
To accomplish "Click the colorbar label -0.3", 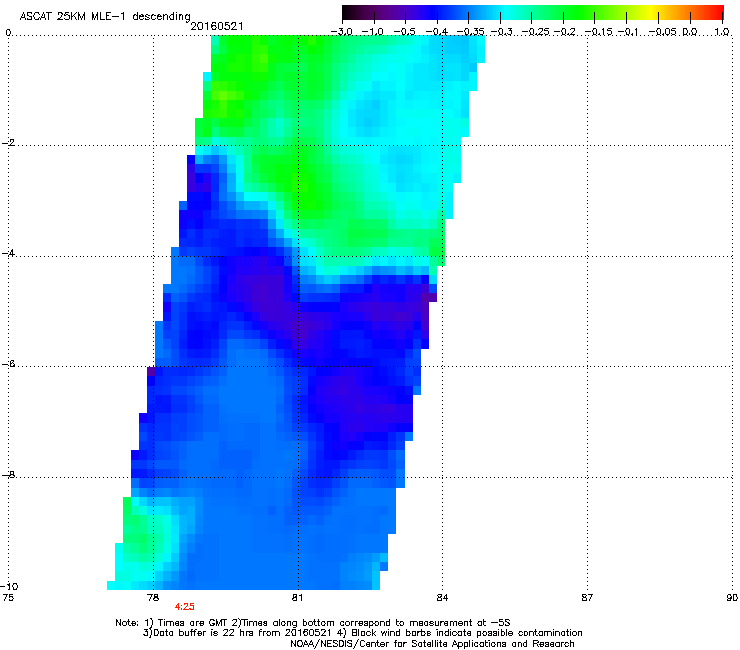I will [x=502, y=32].
